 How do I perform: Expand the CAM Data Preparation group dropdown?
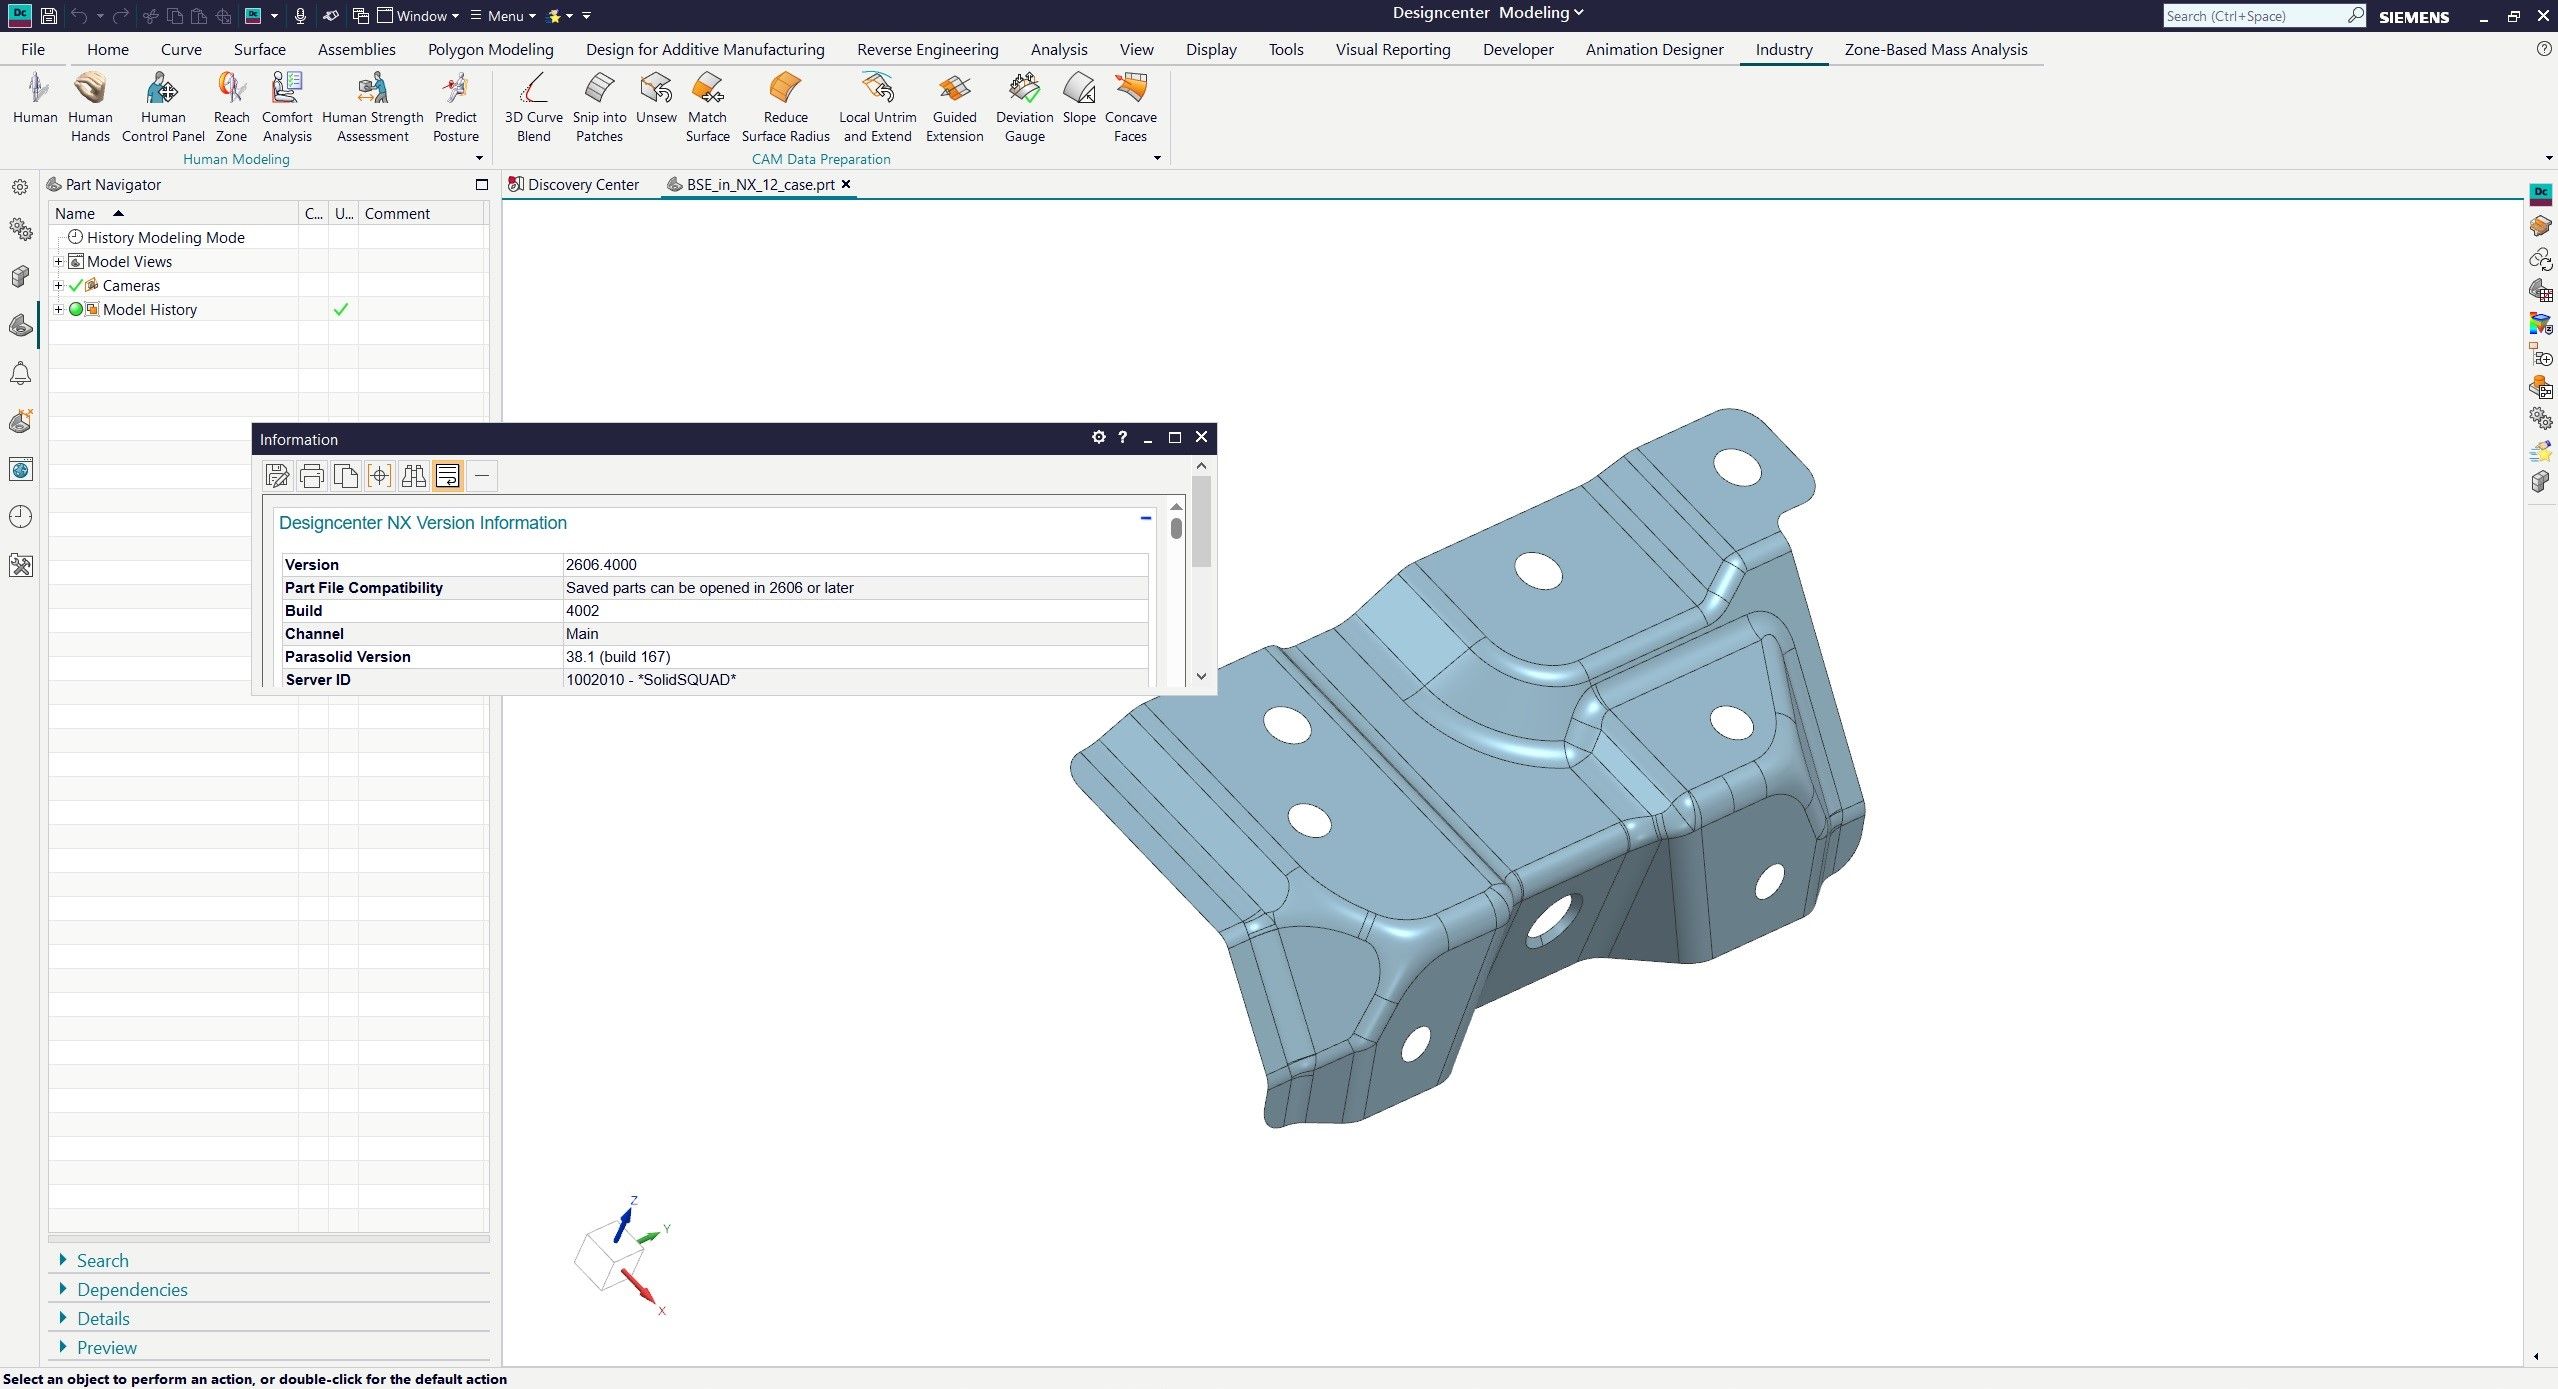click(x=1157, y=158)
